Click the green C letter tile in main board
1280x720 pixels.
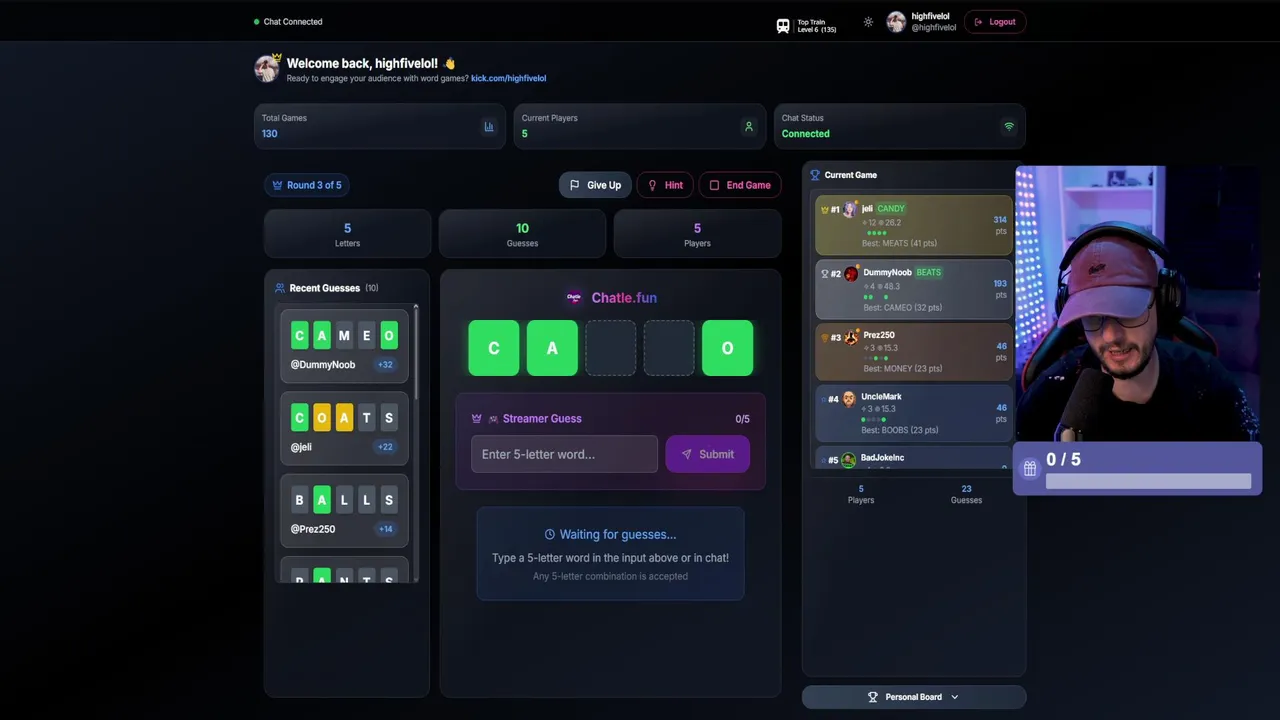click(x=494, y=348)
